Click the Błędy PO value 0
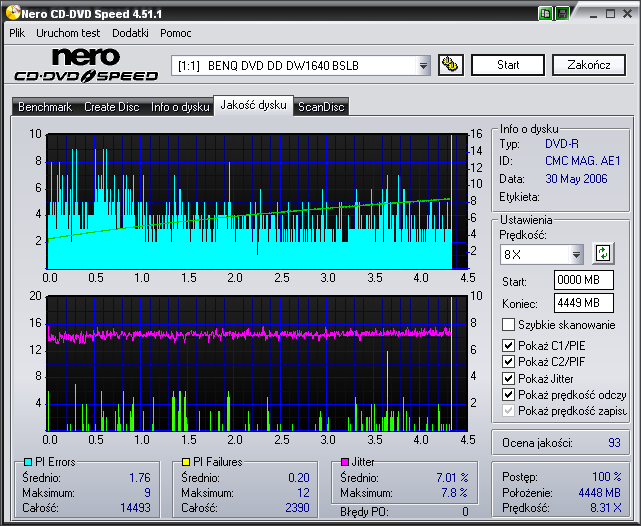 click(465, 511)
